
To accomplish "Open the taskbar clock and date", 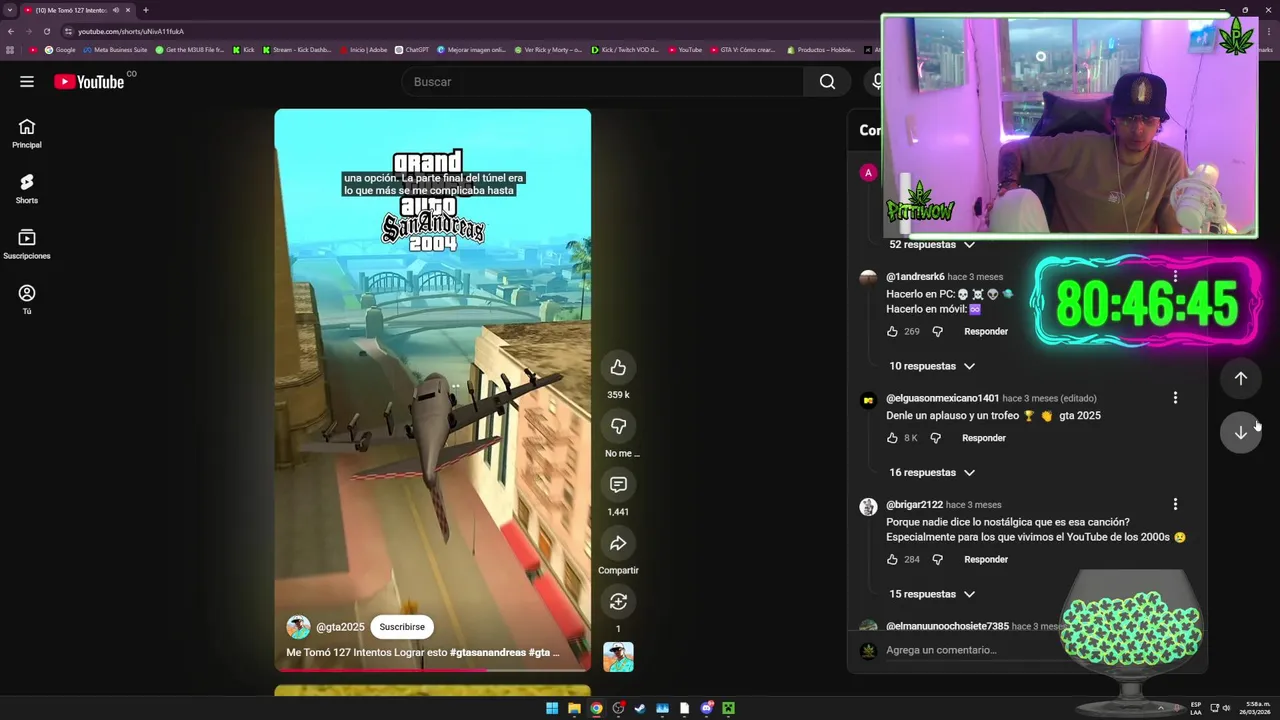I will pyautogui.click(x=1255, y=708).
